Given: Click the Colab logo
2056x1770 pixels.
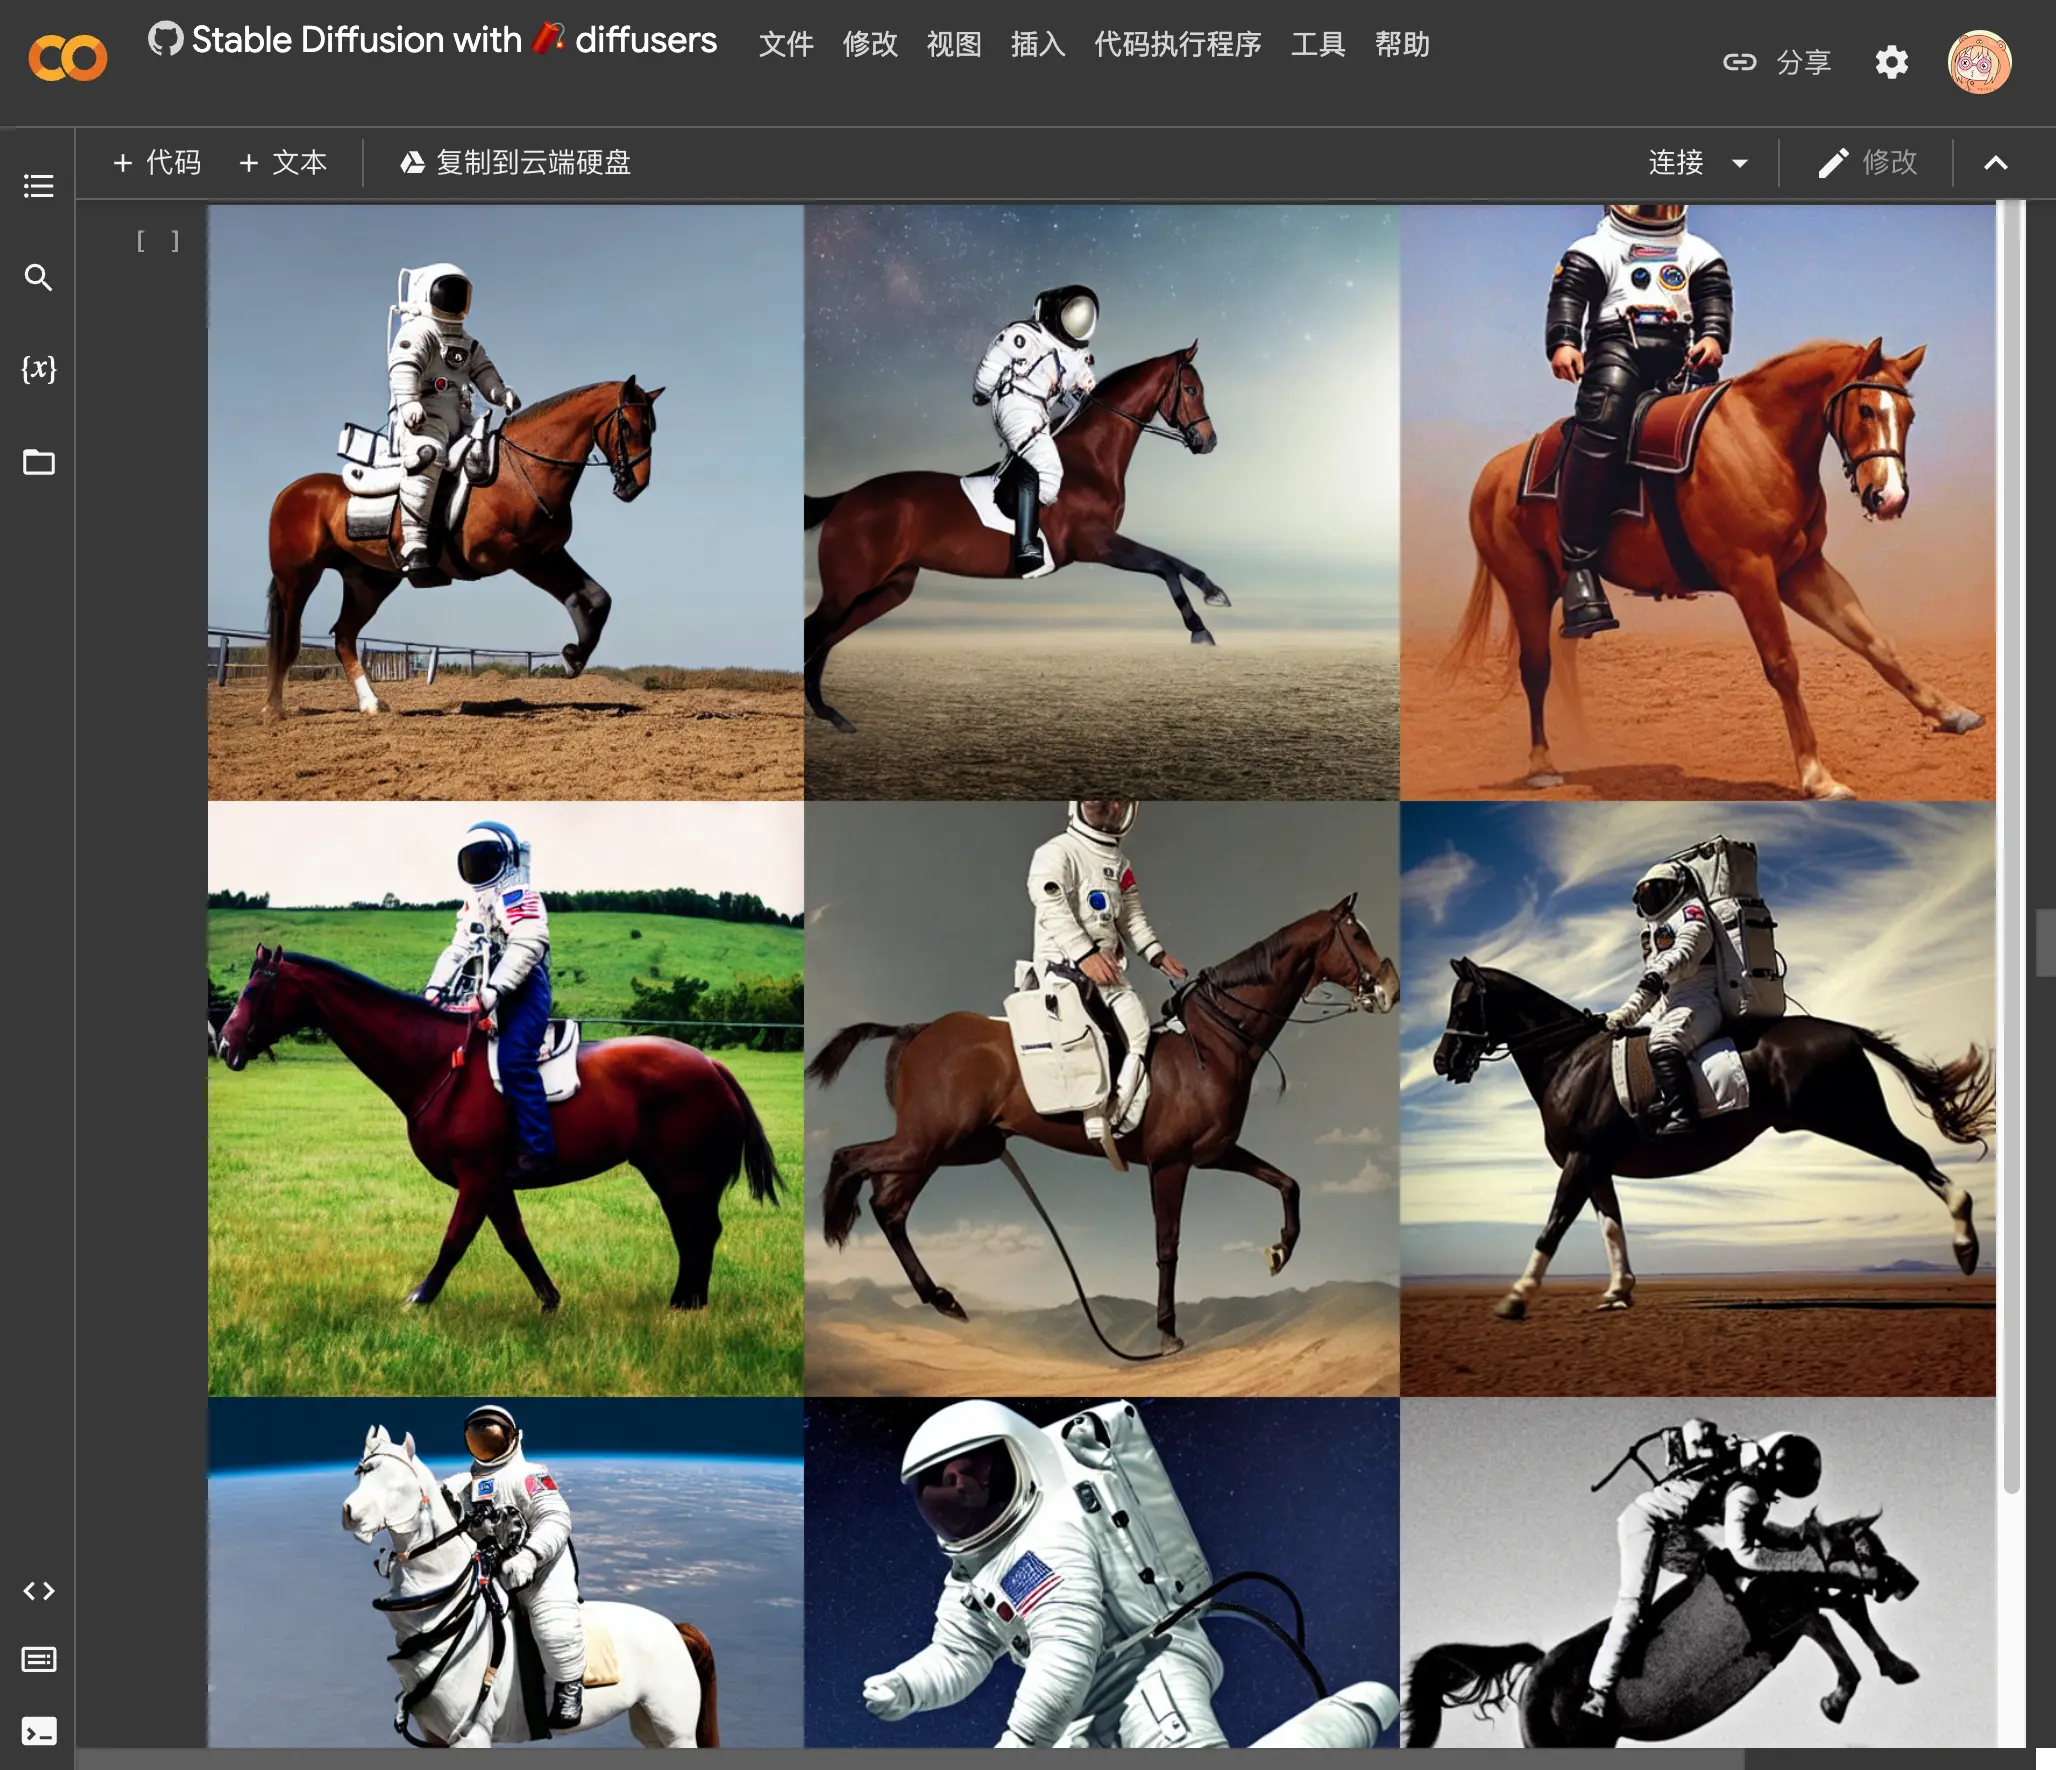Looking at the screenshot, I should tap(67, 58).
